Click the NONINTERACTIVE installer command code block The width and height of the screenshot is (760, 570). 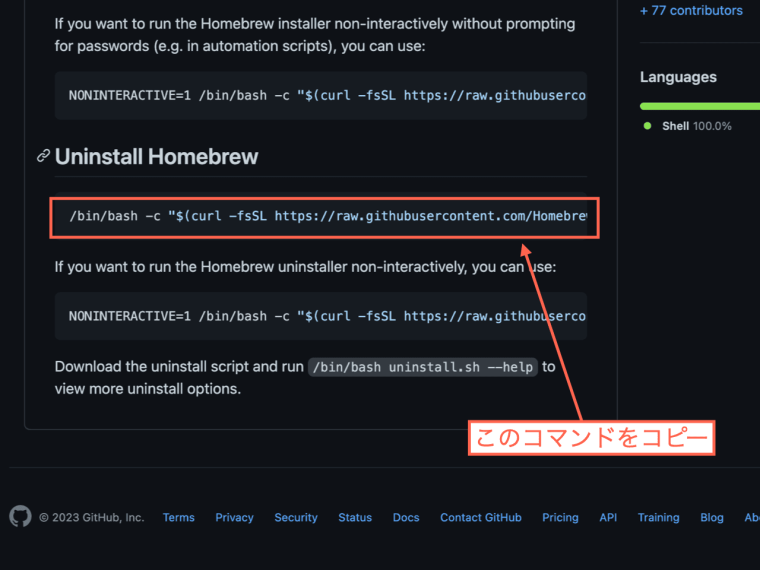pos(321,95)
